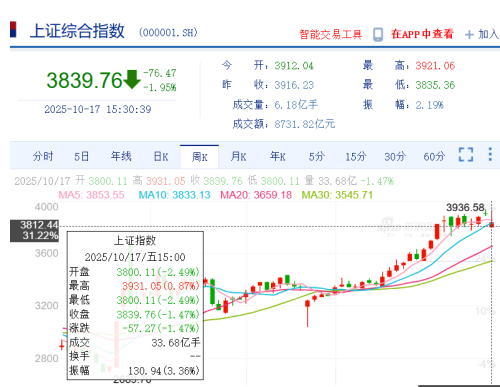500x387 pixels.
Task: Switch to the 5日 tab
Action: tap(82, 156)
